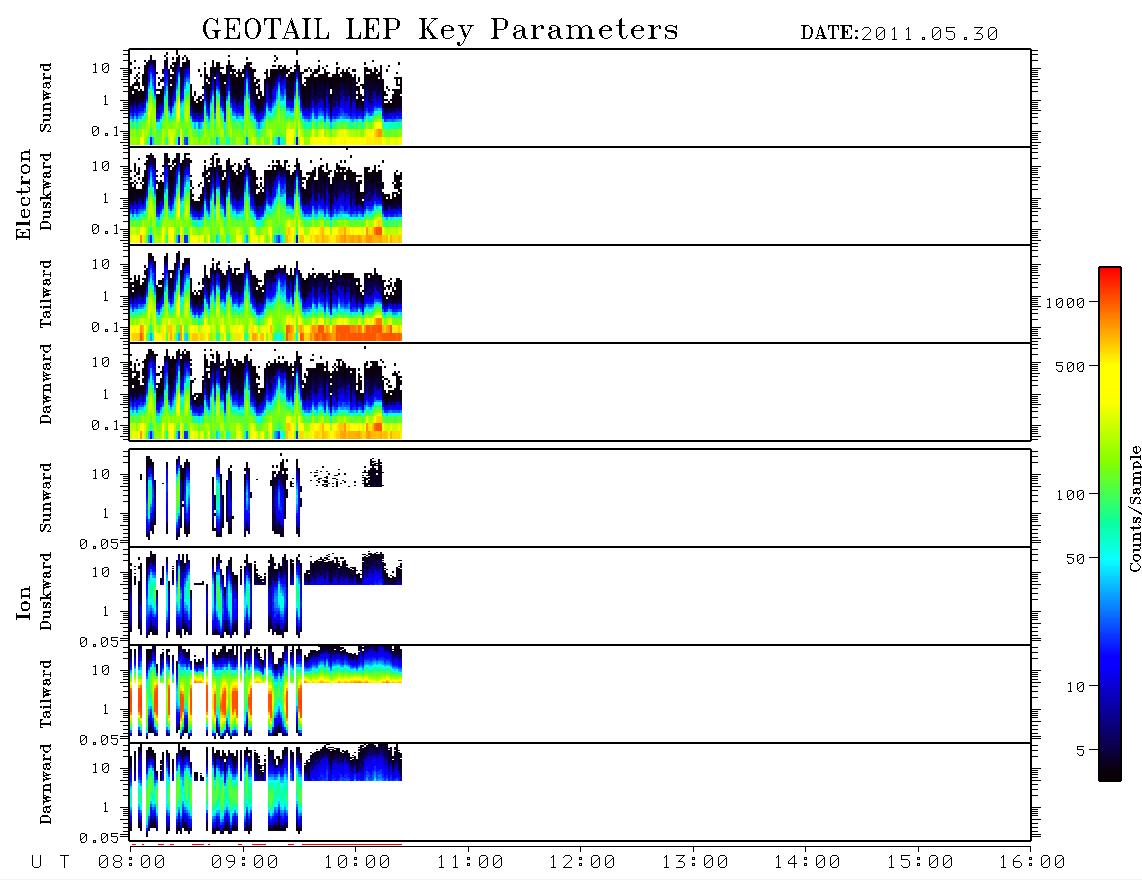This screenshot has height=880, width=1142.
Task: Click the Electron Dawnward spectrogram data
Action: pyautogui.click(x=266, y=393)
